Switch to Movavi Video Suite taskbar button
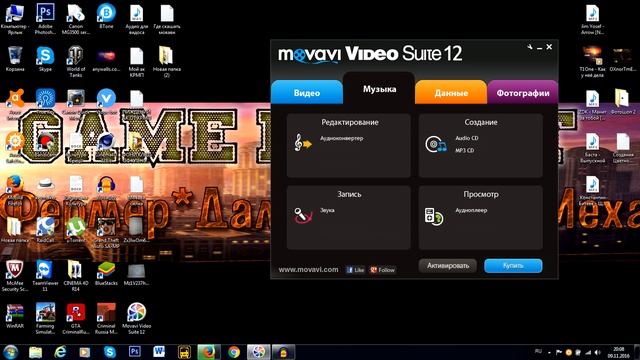This screenshot has width=640, height=360. [258, 351]
